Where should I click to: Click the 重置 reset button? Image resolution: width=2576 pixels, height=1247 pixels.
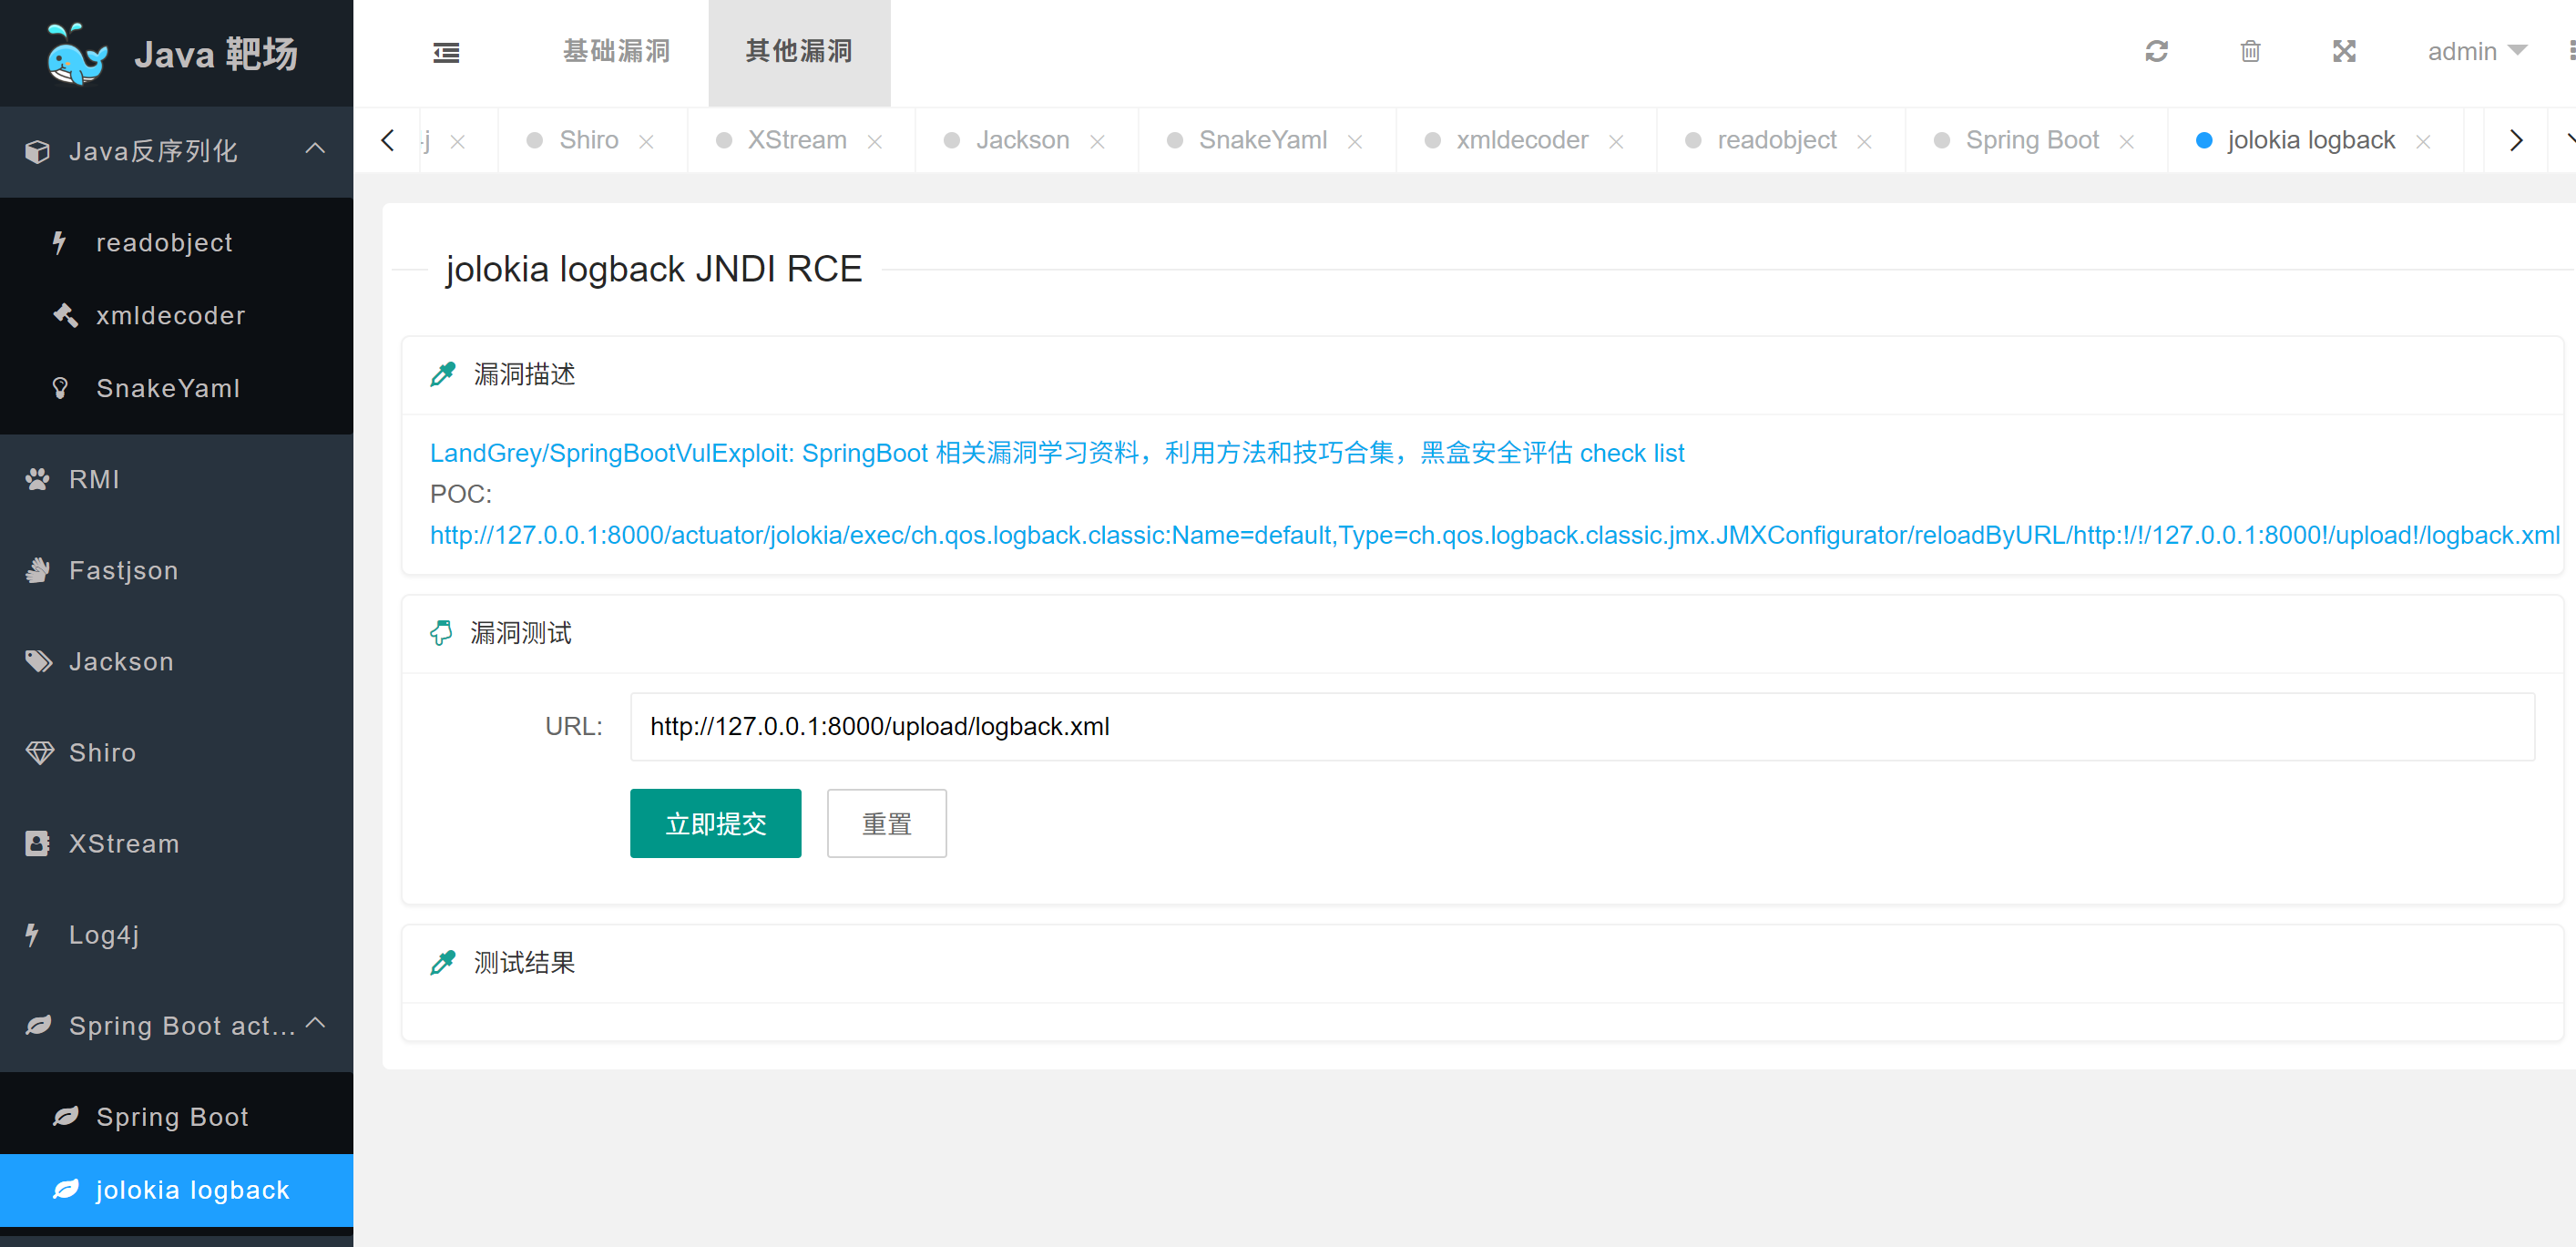[x=886, y=824]
